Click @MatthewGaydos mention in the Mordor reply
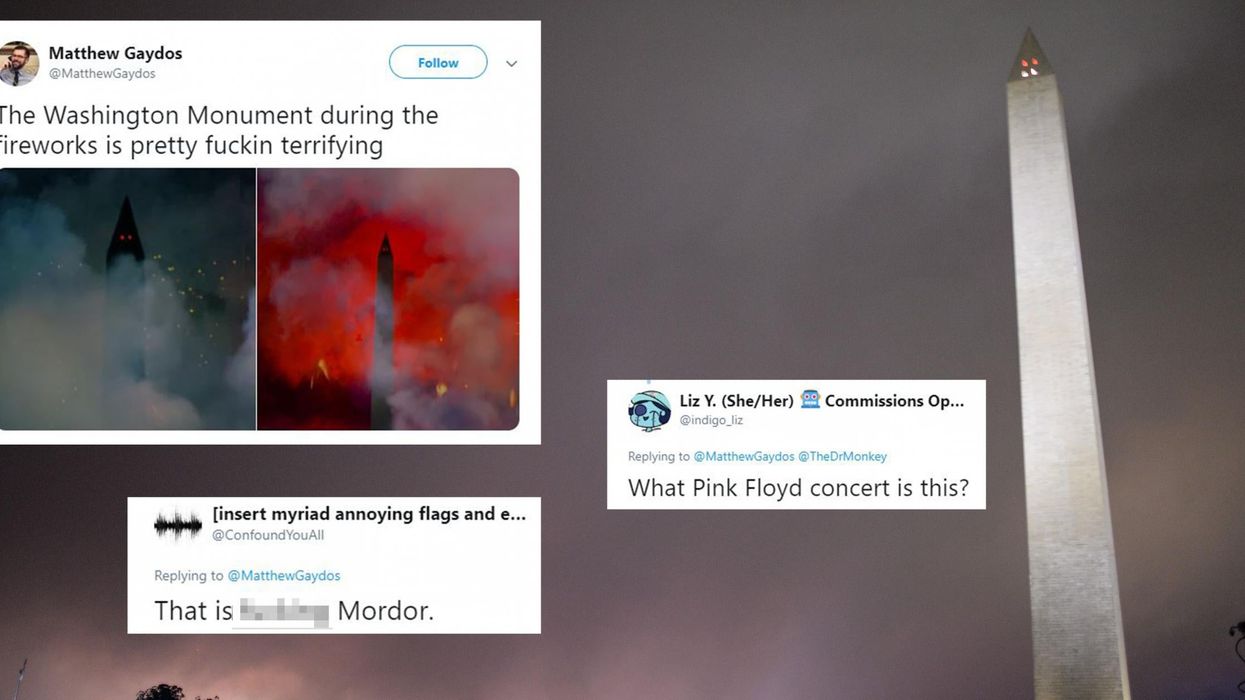The image size is (1245, 700). coord(284,576)
